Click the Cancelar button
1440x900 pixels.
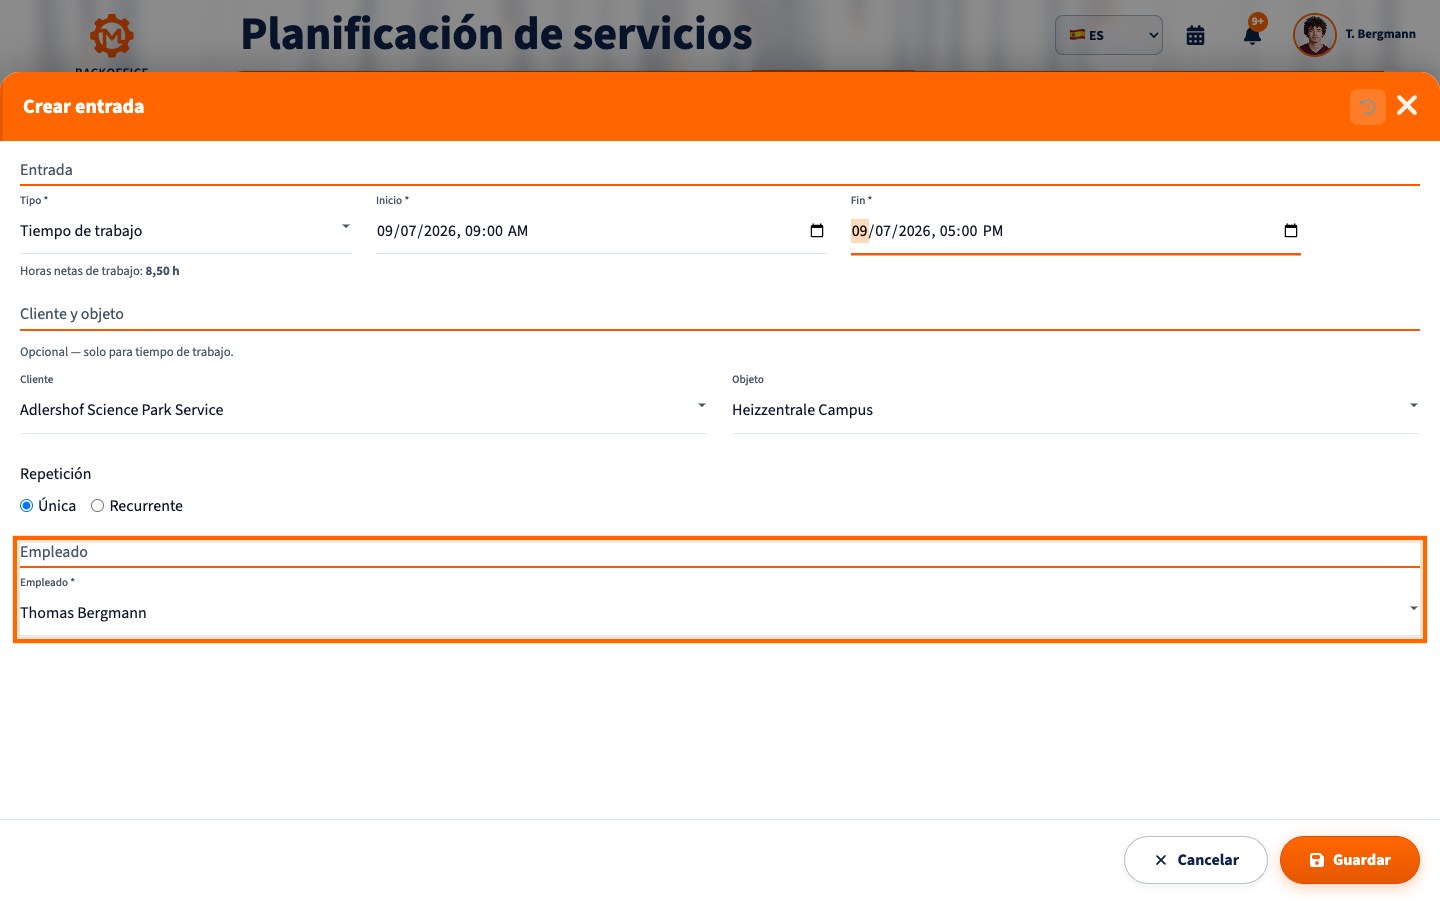[x=1196, y=860]
